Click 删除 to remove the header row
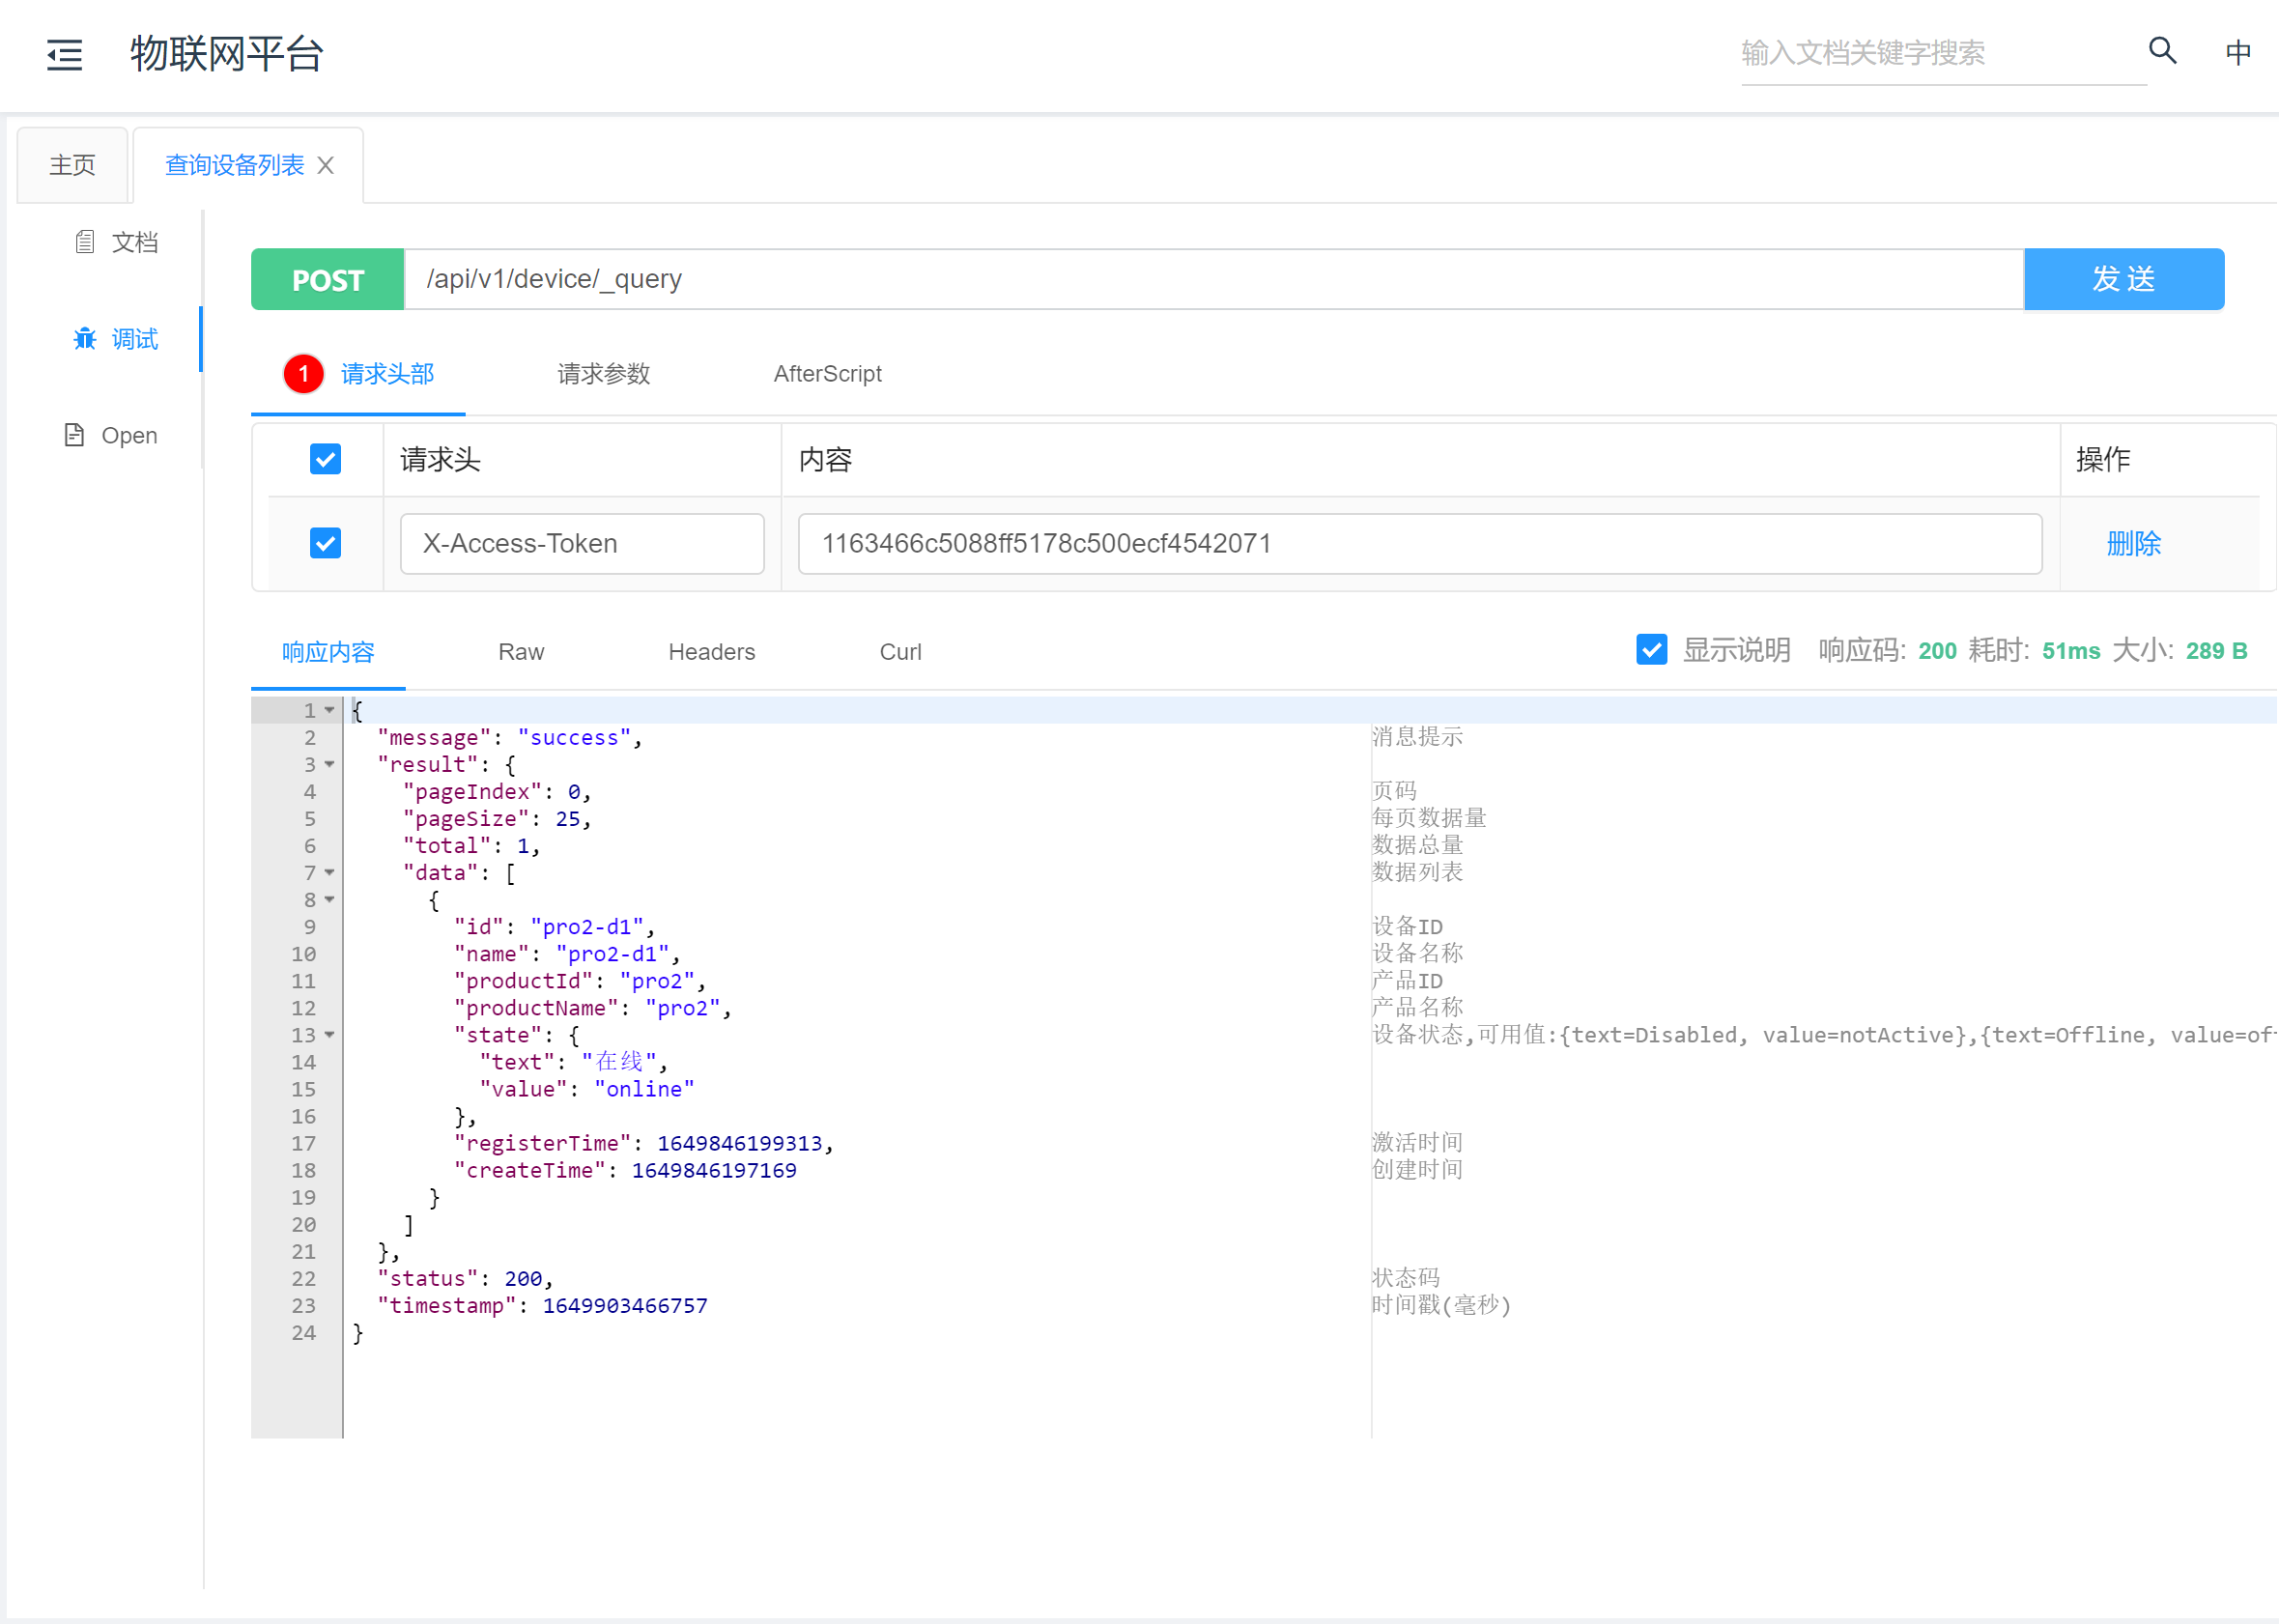This screenshot has height=1624, width=2279. coord(2134,543)
